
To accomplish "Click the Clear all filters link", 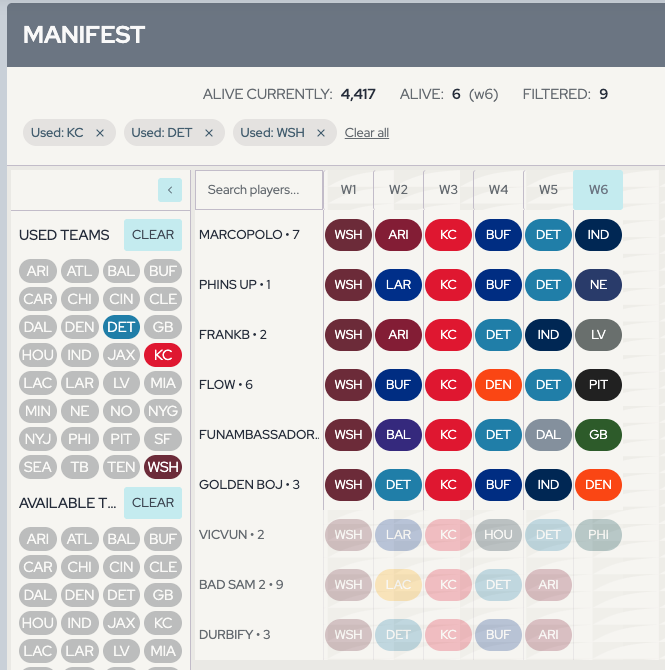I will click(x=367, y=133).
